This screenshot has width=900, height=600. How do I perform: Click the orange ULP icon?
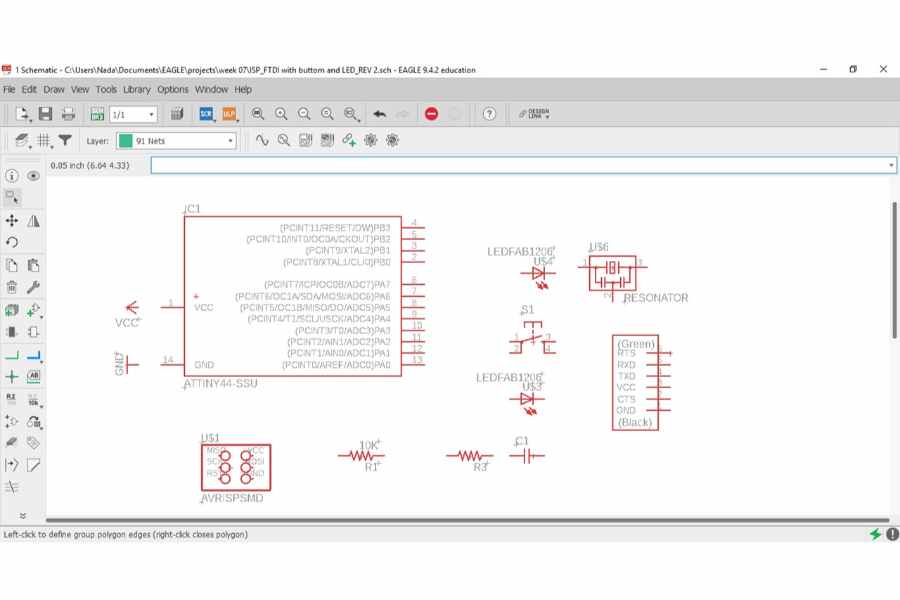tap(229, 114)
